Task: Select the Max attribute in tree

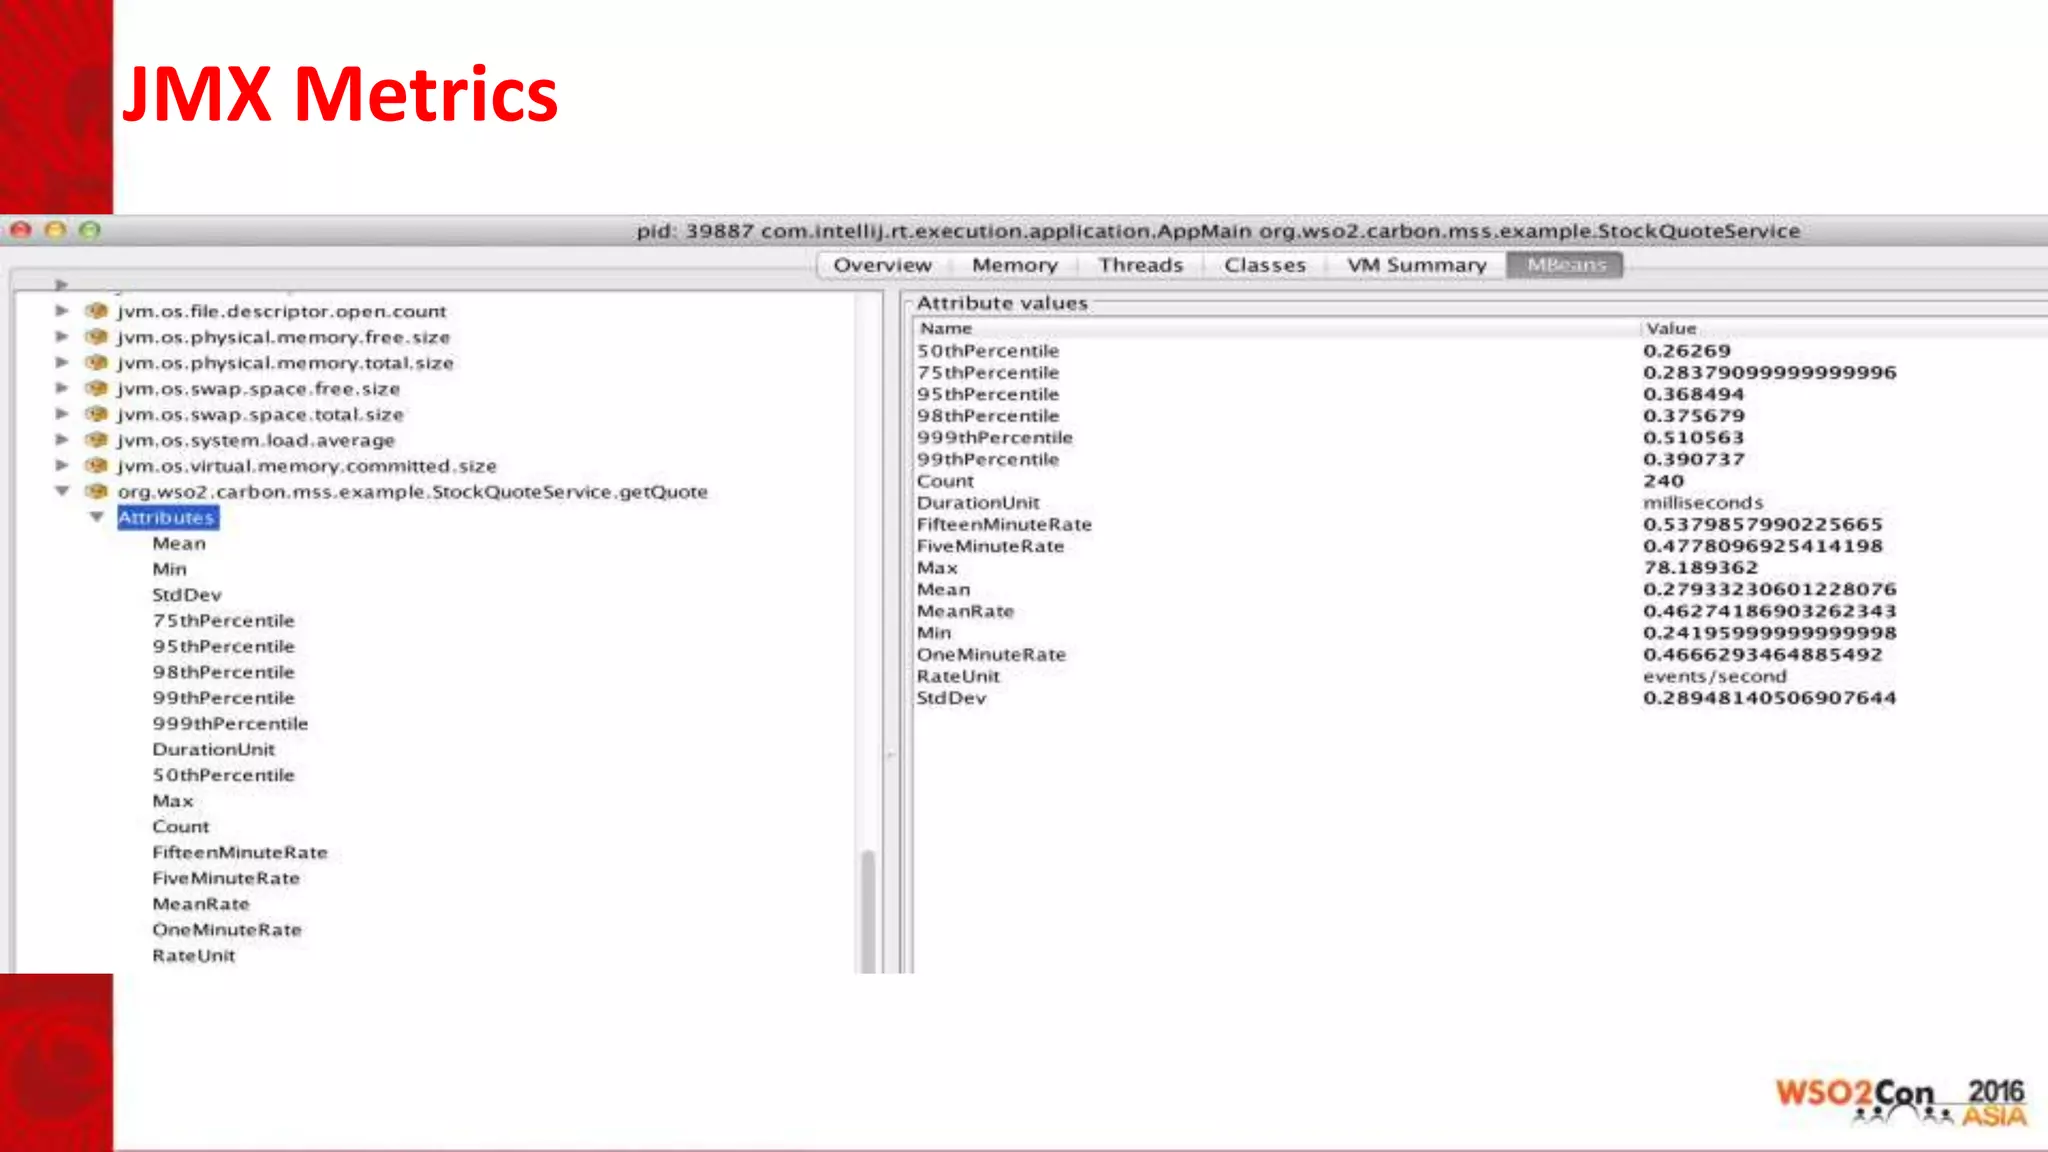Action: click(173, 801)
